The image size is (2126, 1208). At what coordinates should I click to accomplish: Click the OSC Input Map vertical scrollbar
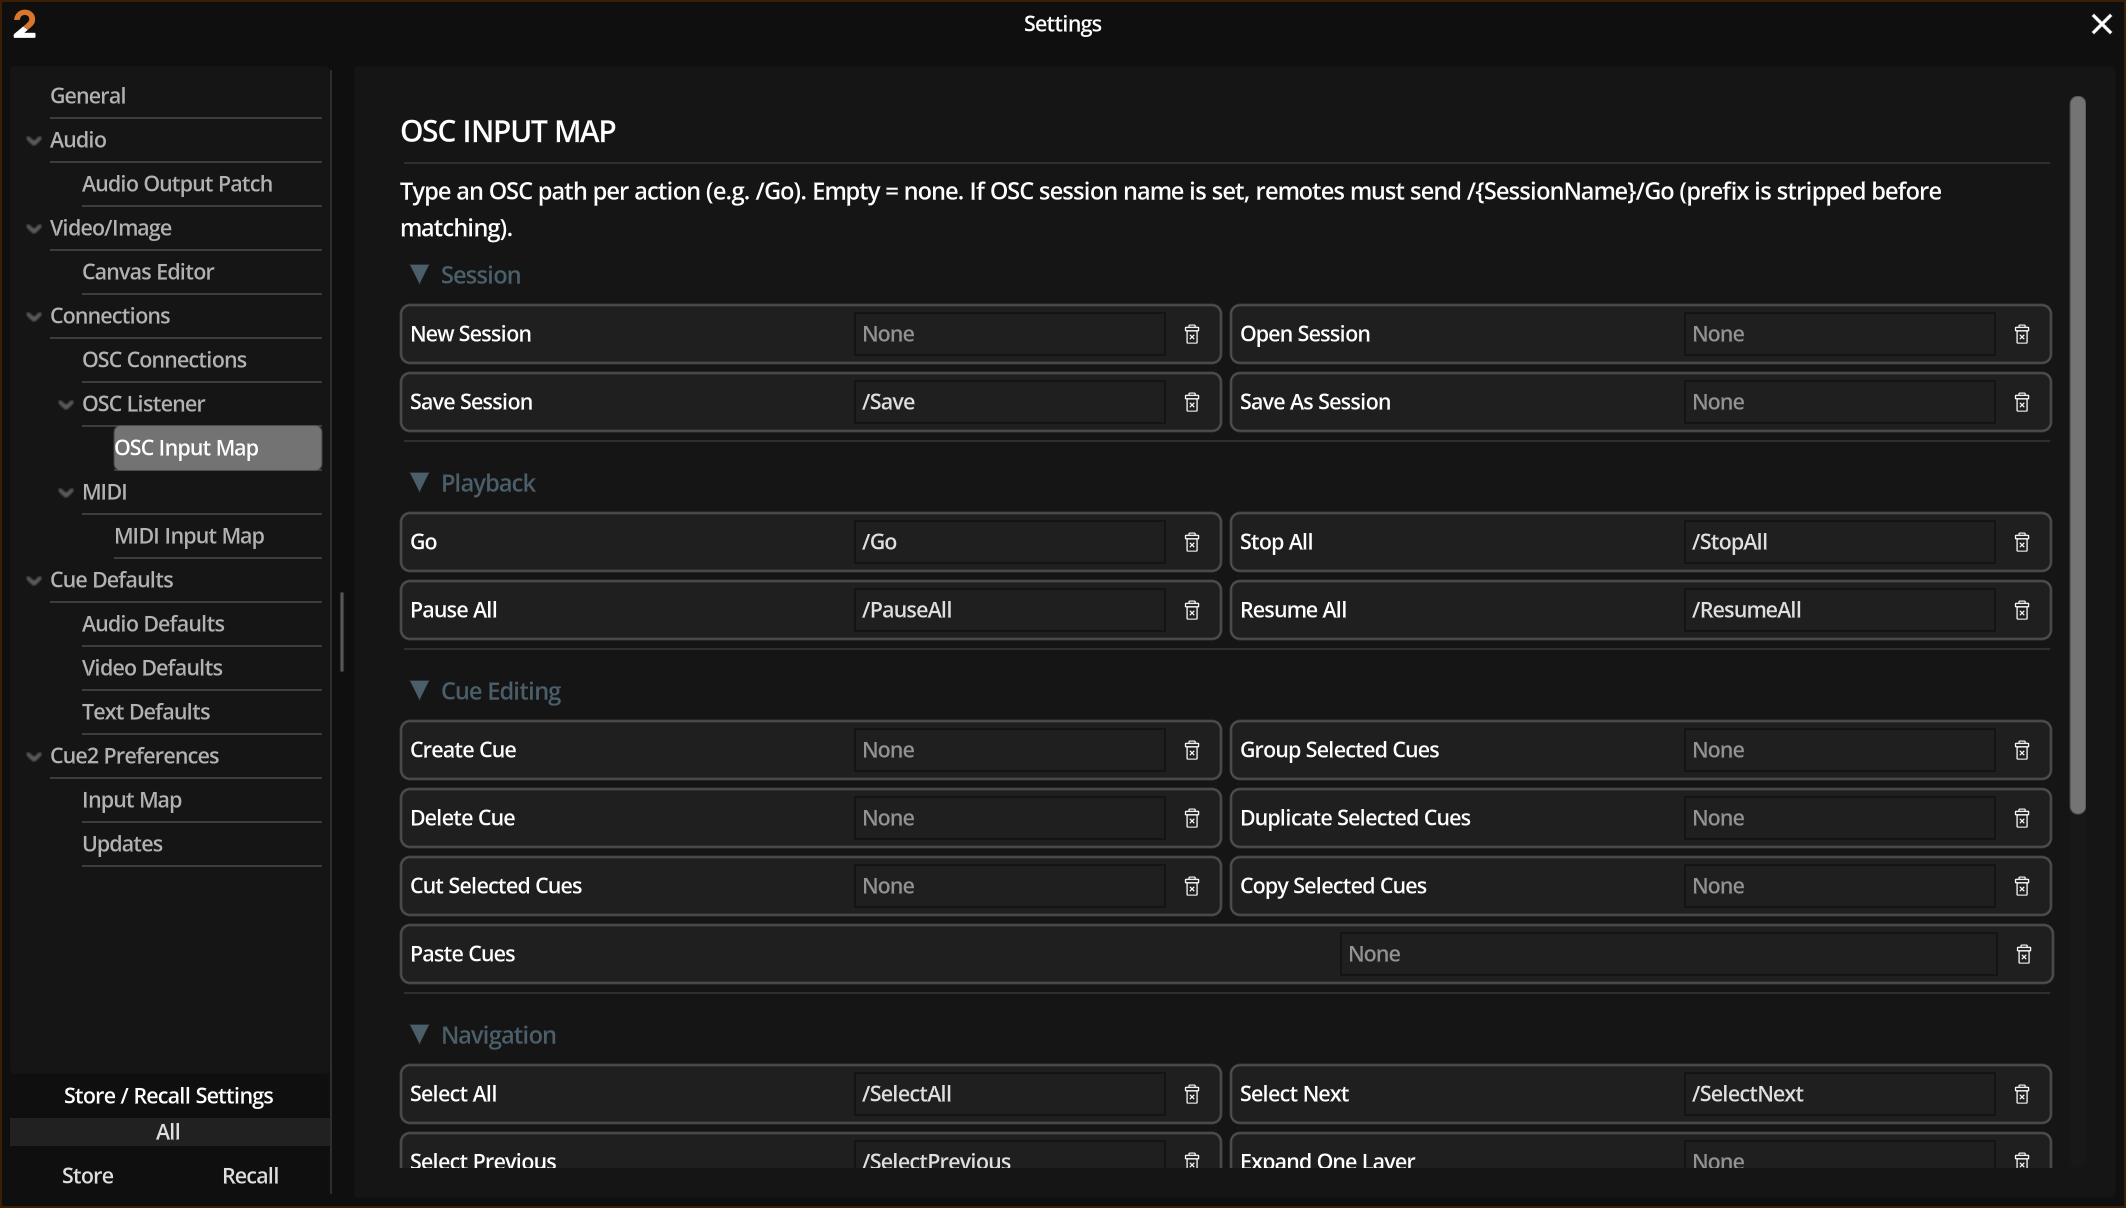click(2077, 455)
